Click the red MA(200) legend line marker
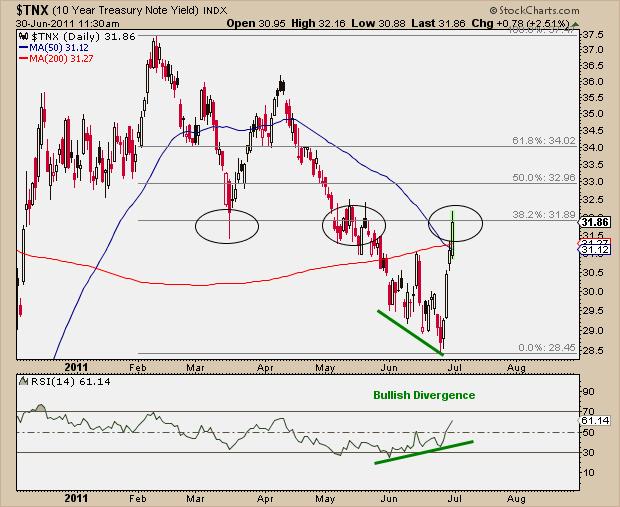620x507 pixels. pos(24,59)
